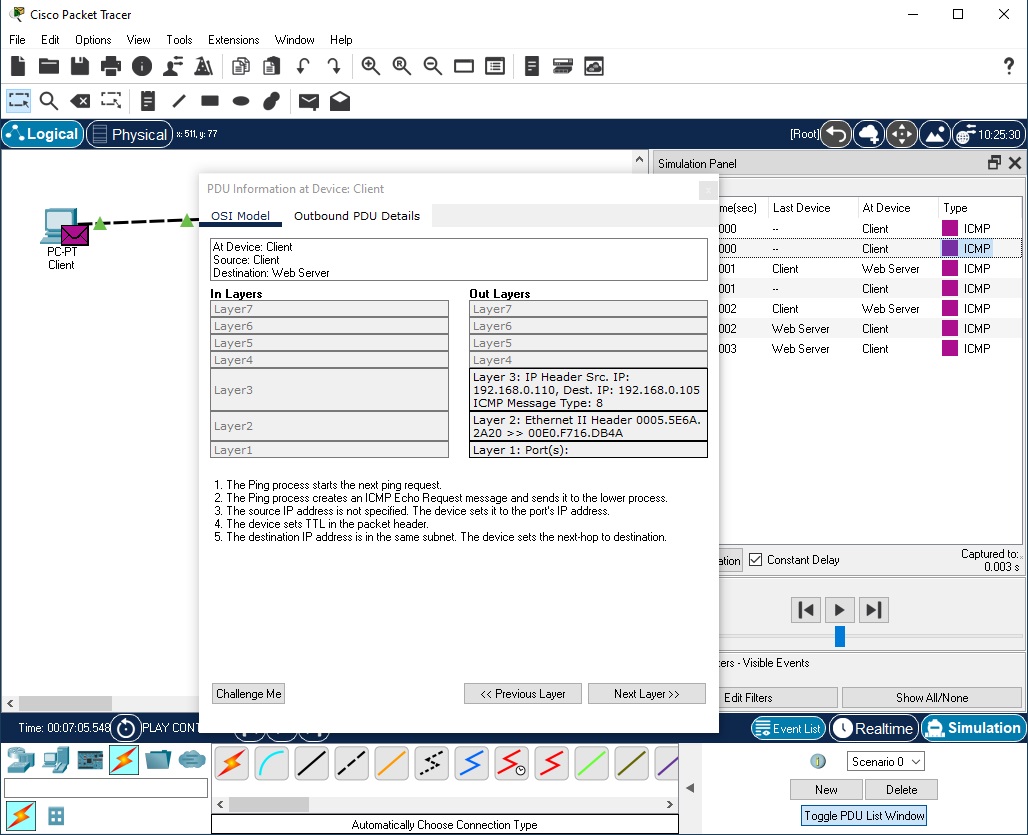Open the Tools menu
This screenshot has width=1028, height=835.
[179, 40]
